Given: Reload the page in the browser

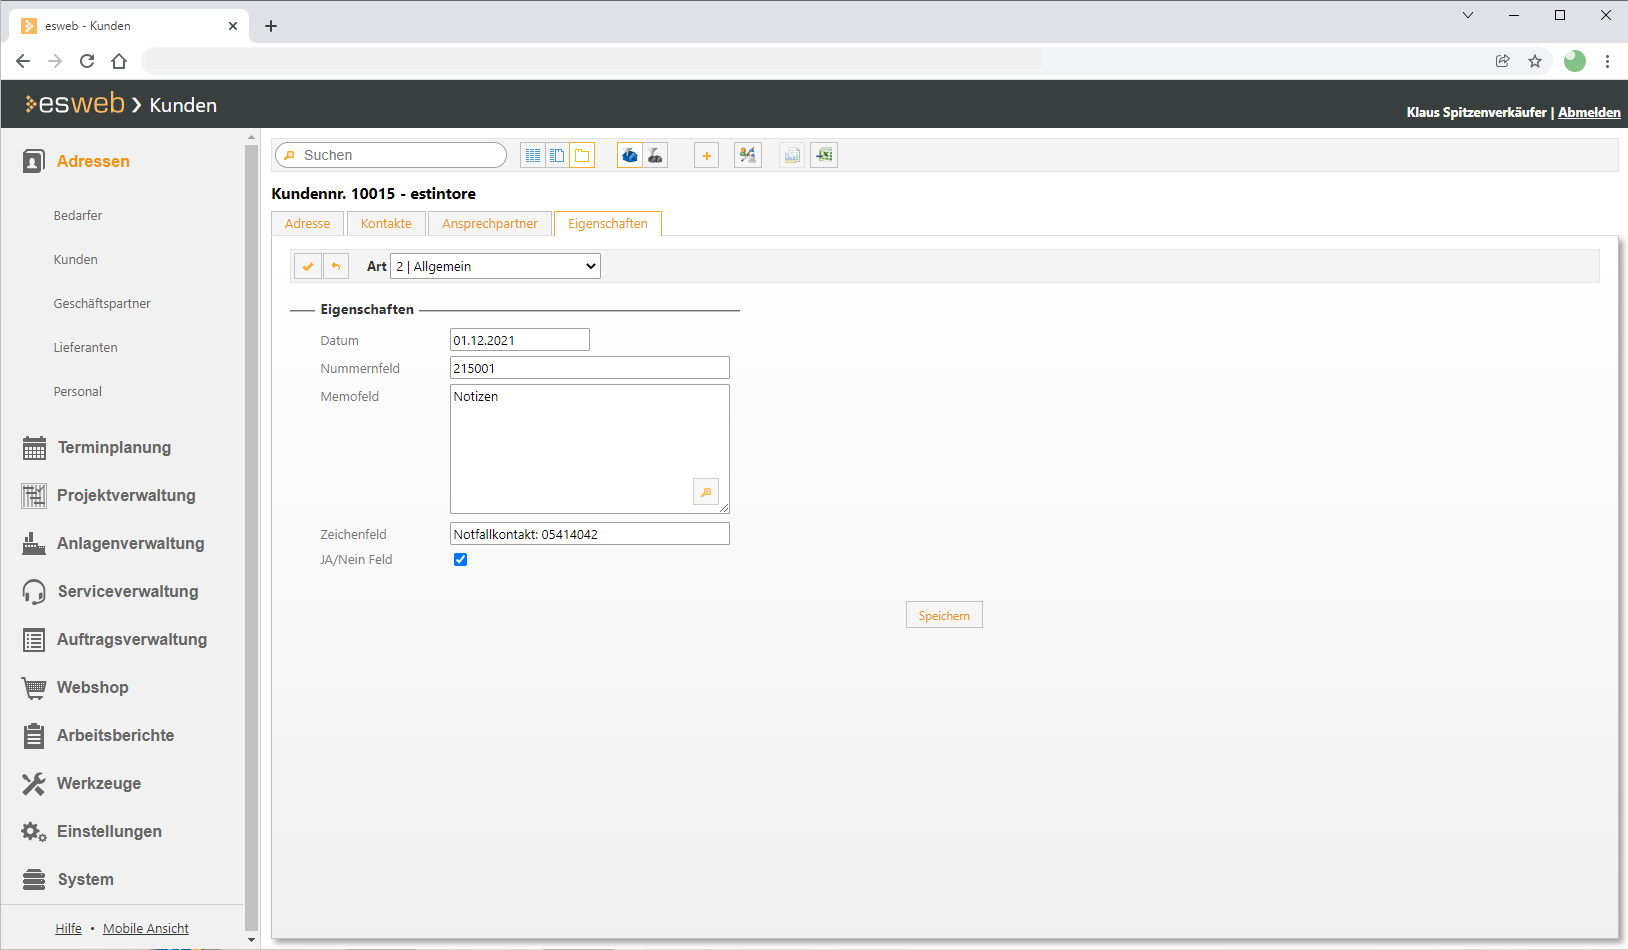Looking at the screenshot, I should point(87,61).
